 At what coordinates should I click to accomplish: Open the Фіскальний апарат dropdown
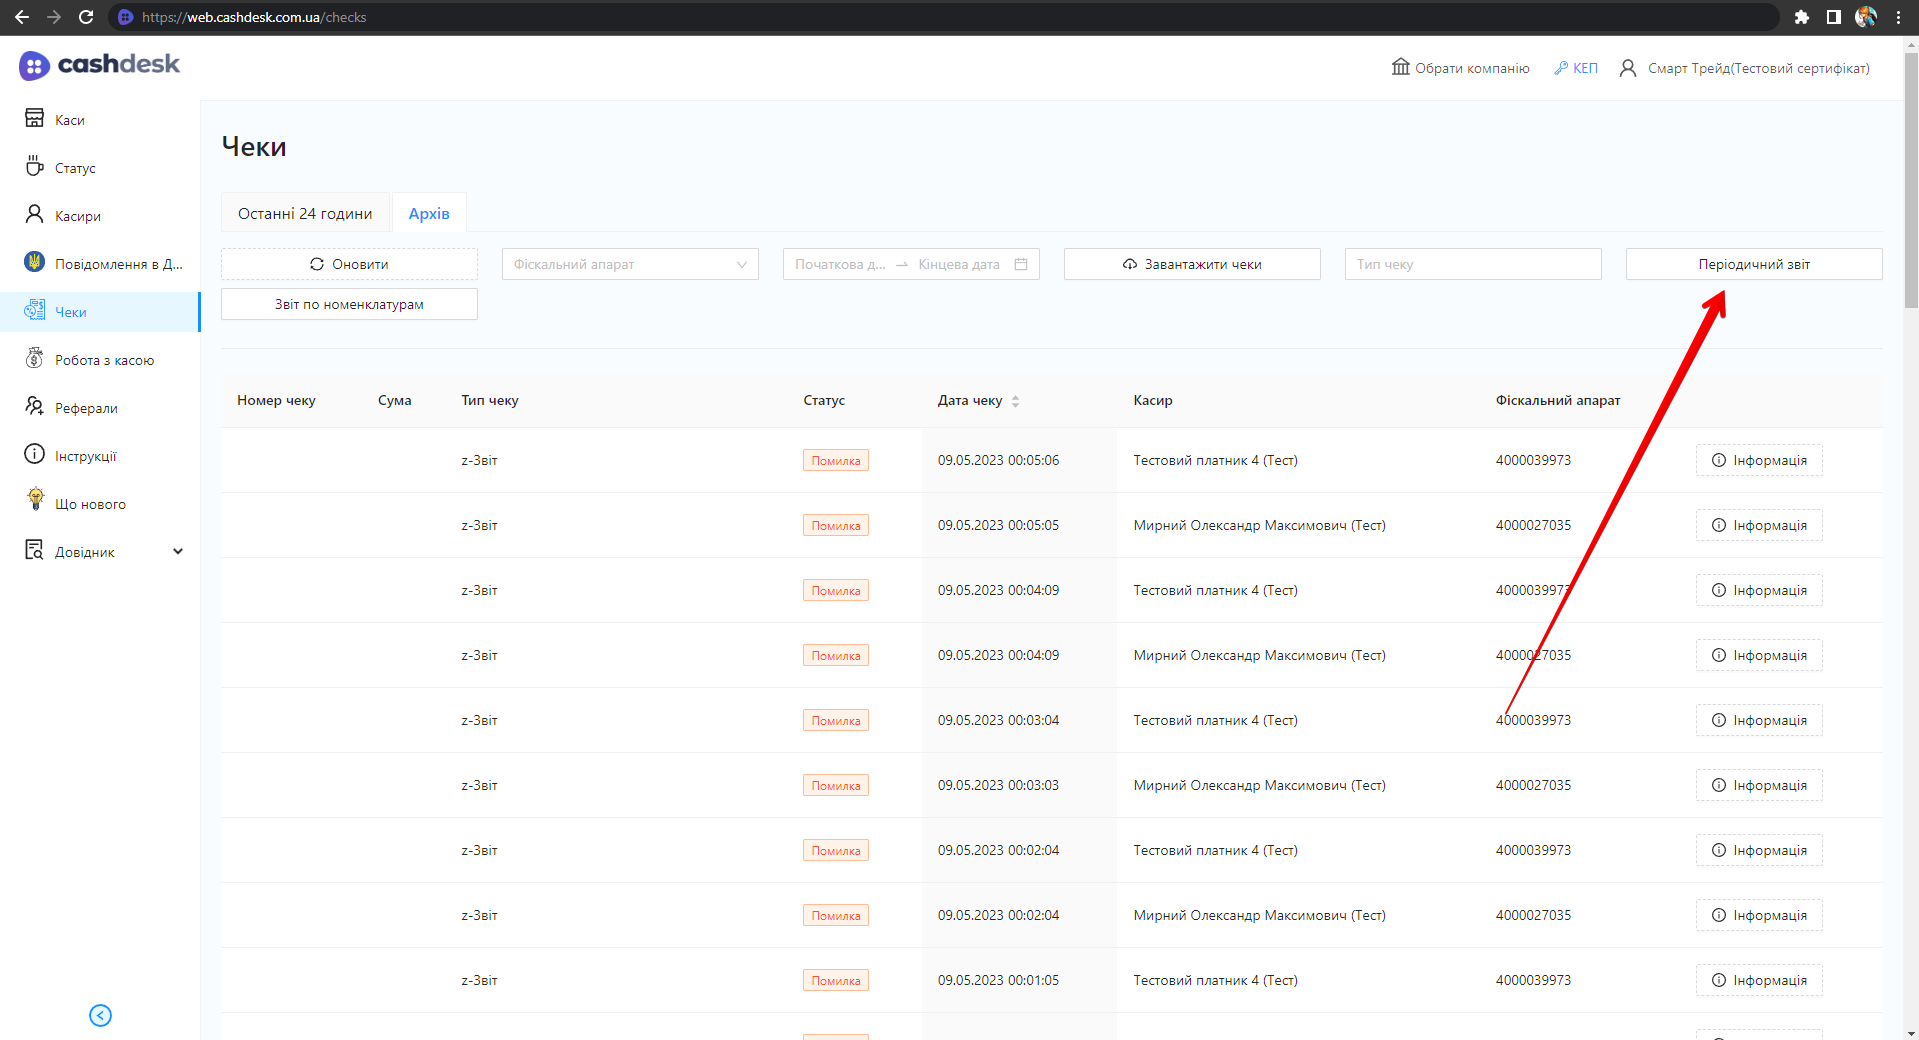pyautogui.click(x=630, y=264)
